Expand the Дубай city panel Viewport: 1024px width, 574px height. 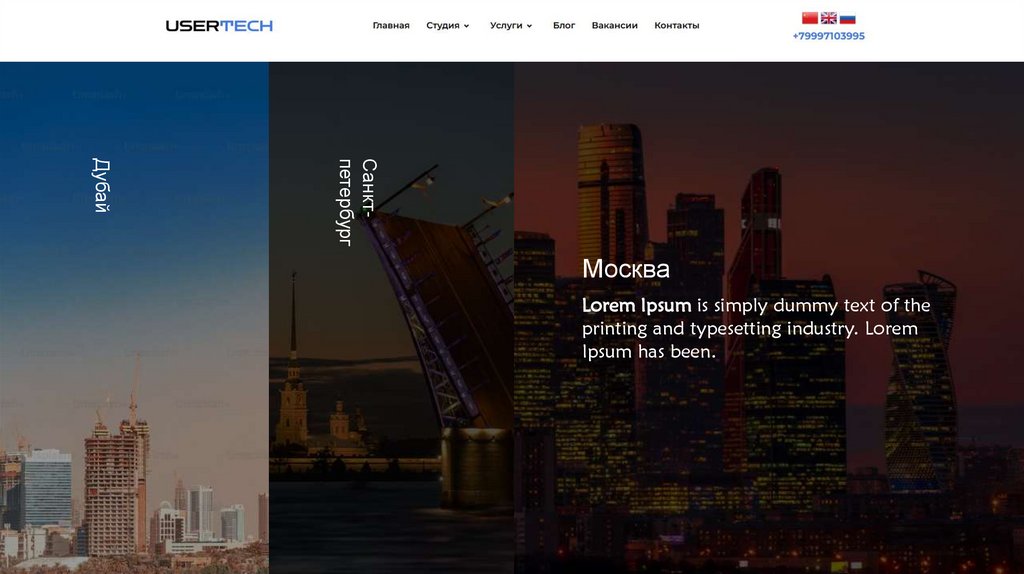pos(134,318)
